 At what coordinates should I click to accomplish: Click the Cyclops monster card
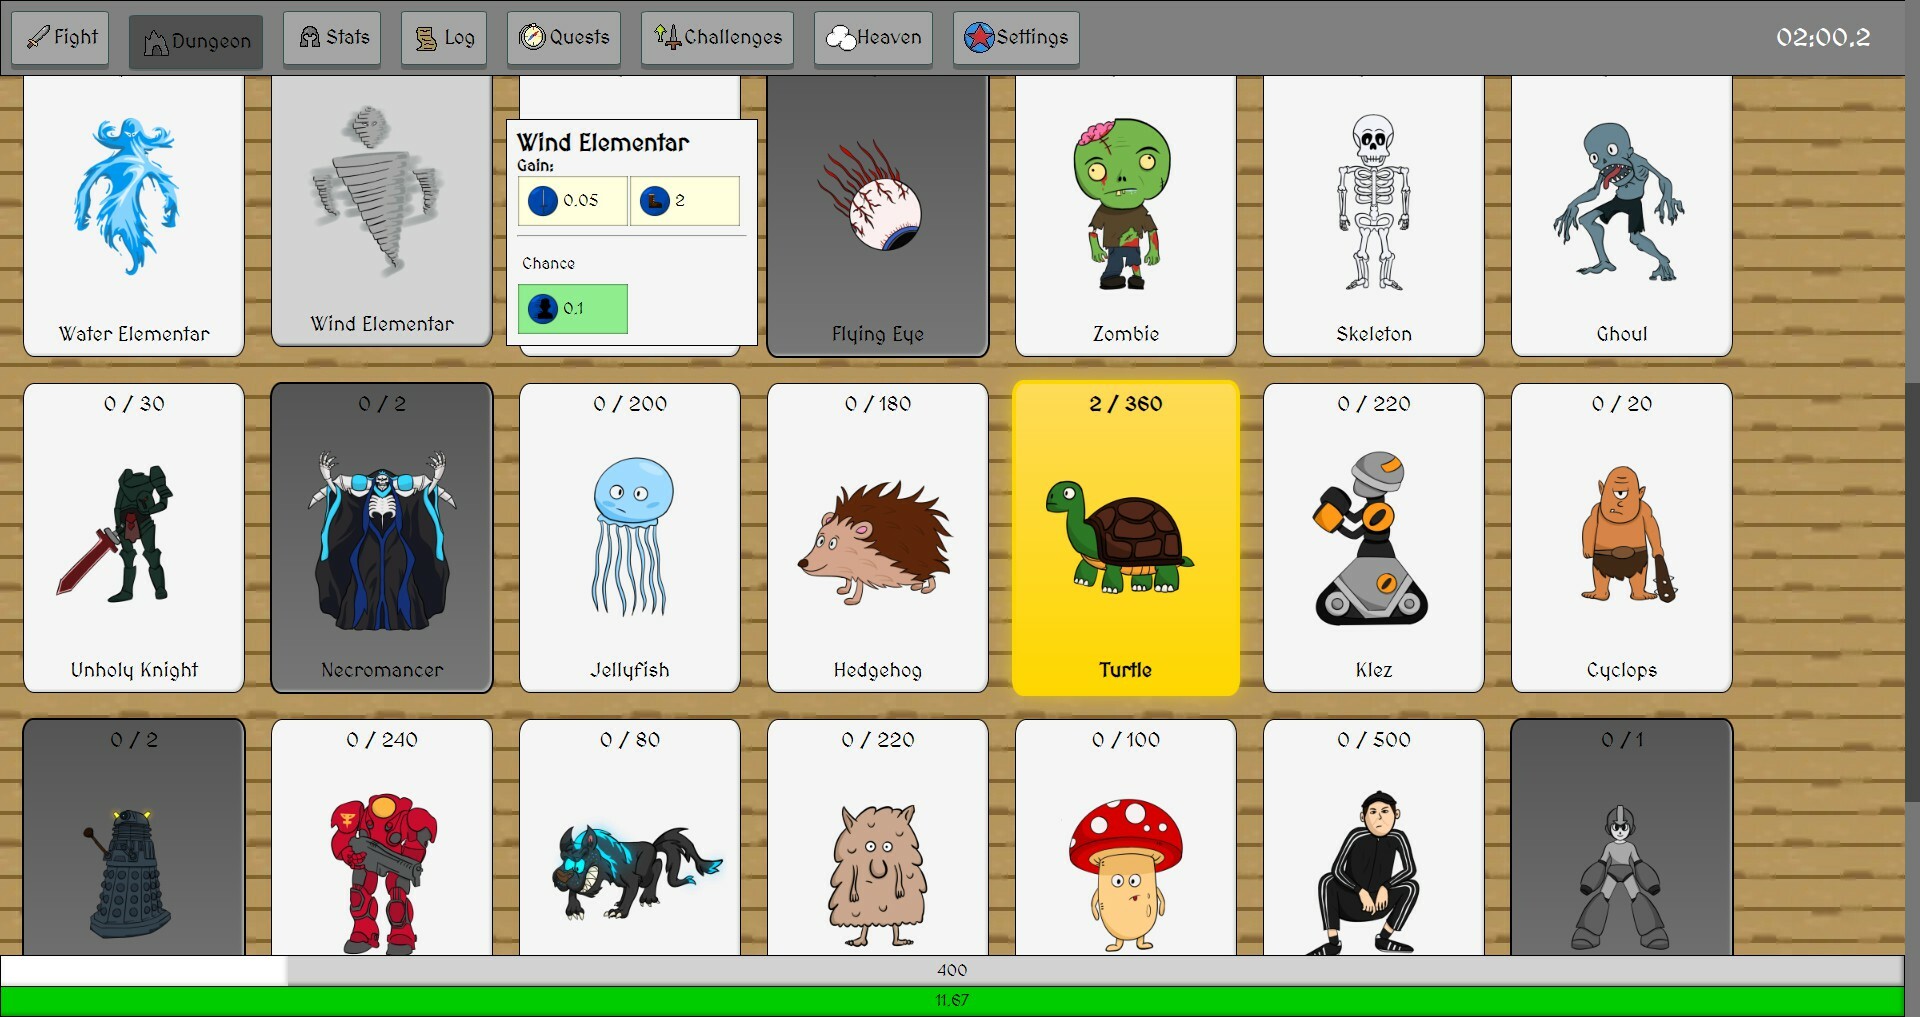(x=1621, y=538)
